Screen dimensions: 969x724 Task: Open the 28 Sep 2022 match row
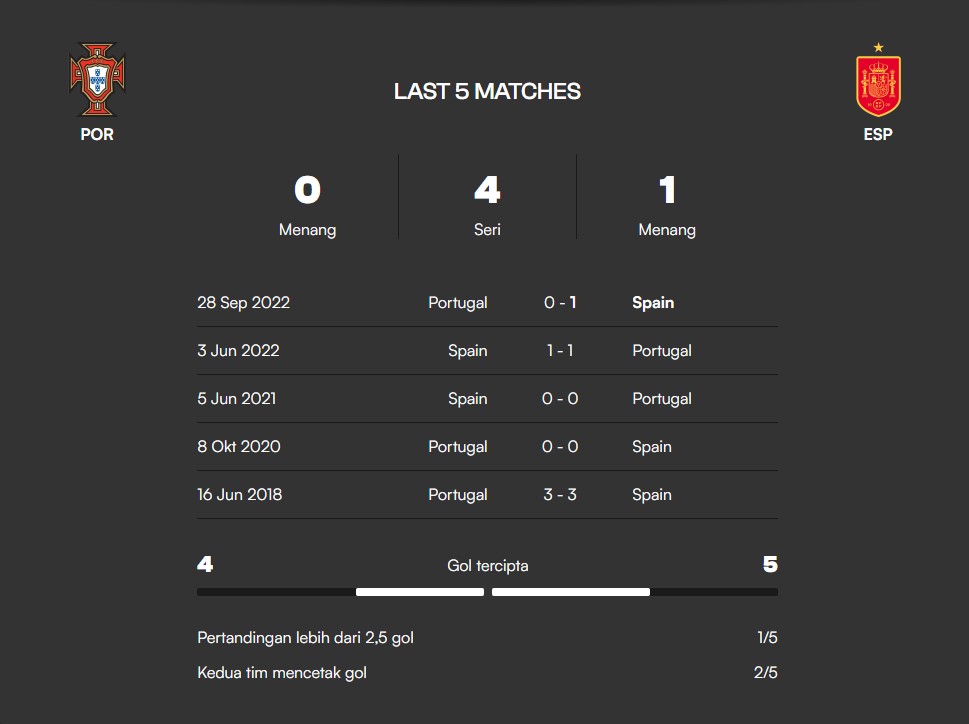487,303
